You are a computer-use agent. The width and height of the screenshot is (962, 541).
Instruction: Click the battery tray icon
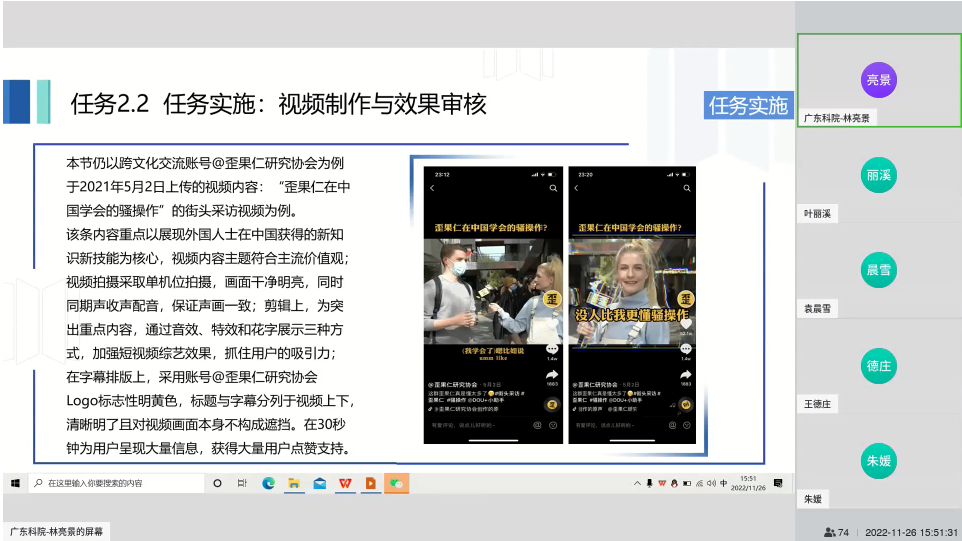point(687,483)
